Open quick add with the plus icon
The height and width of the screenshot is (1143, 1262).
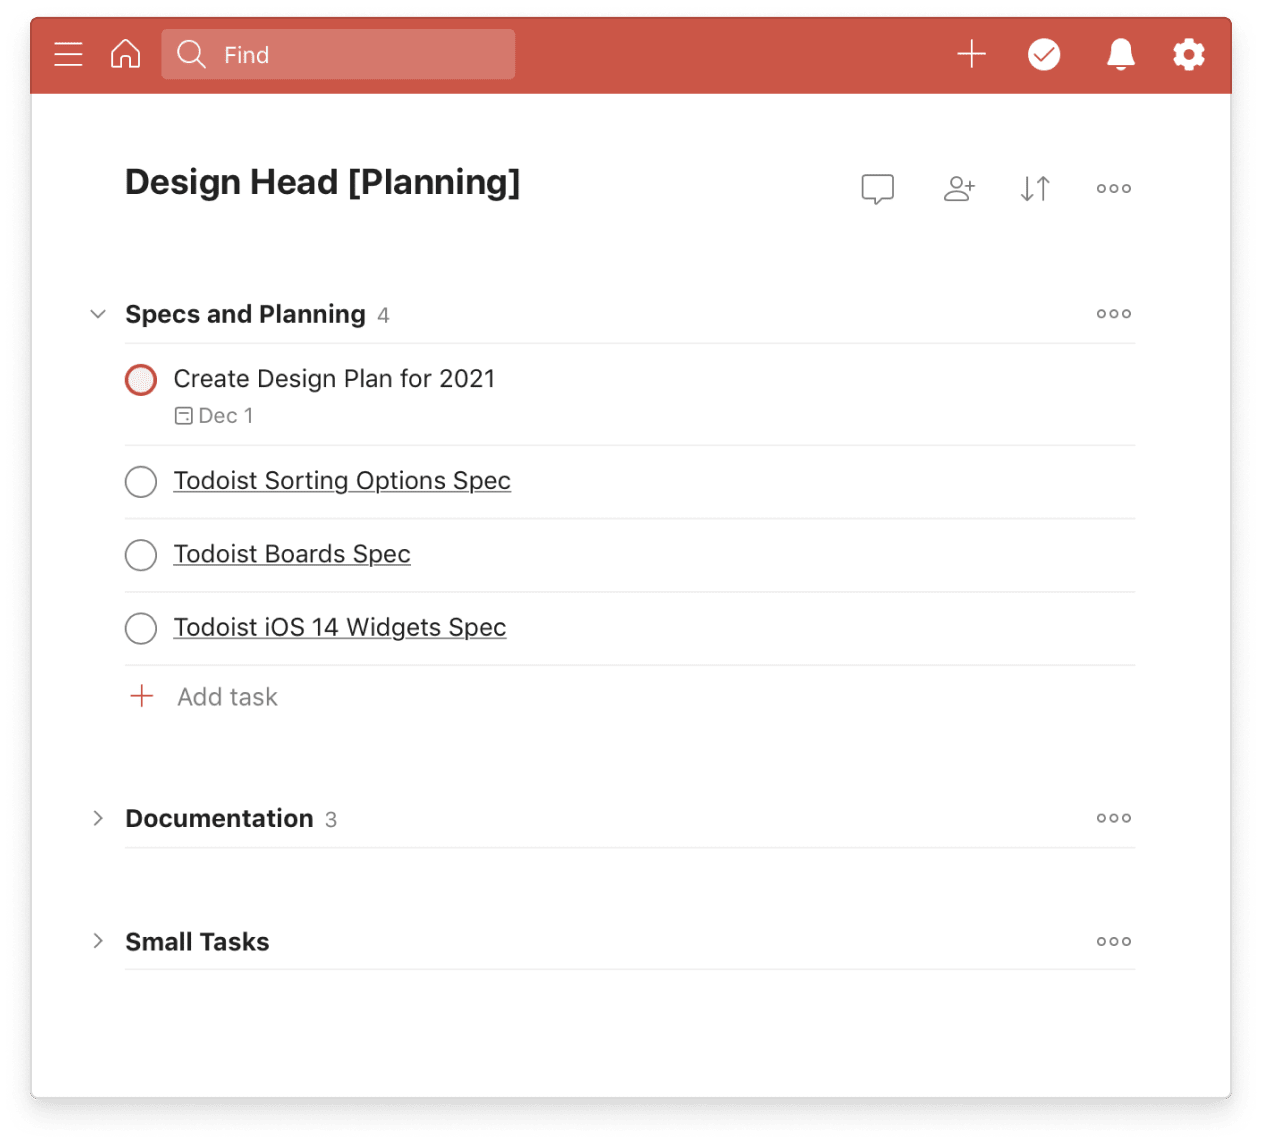coord(970,54)
